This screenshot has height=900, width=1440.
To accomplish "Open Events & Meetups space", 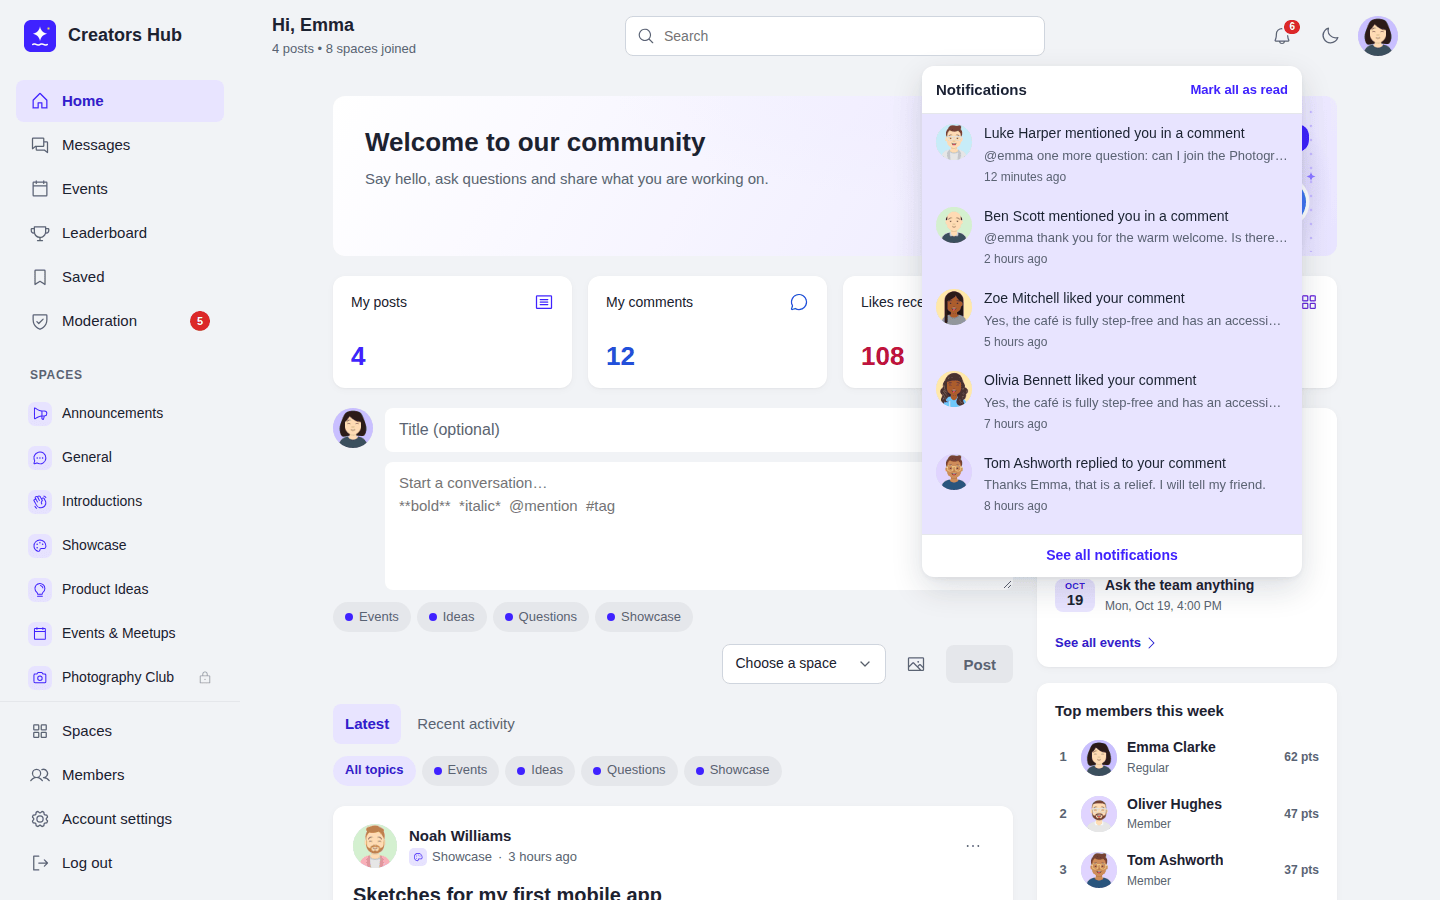I will (120, 633).
